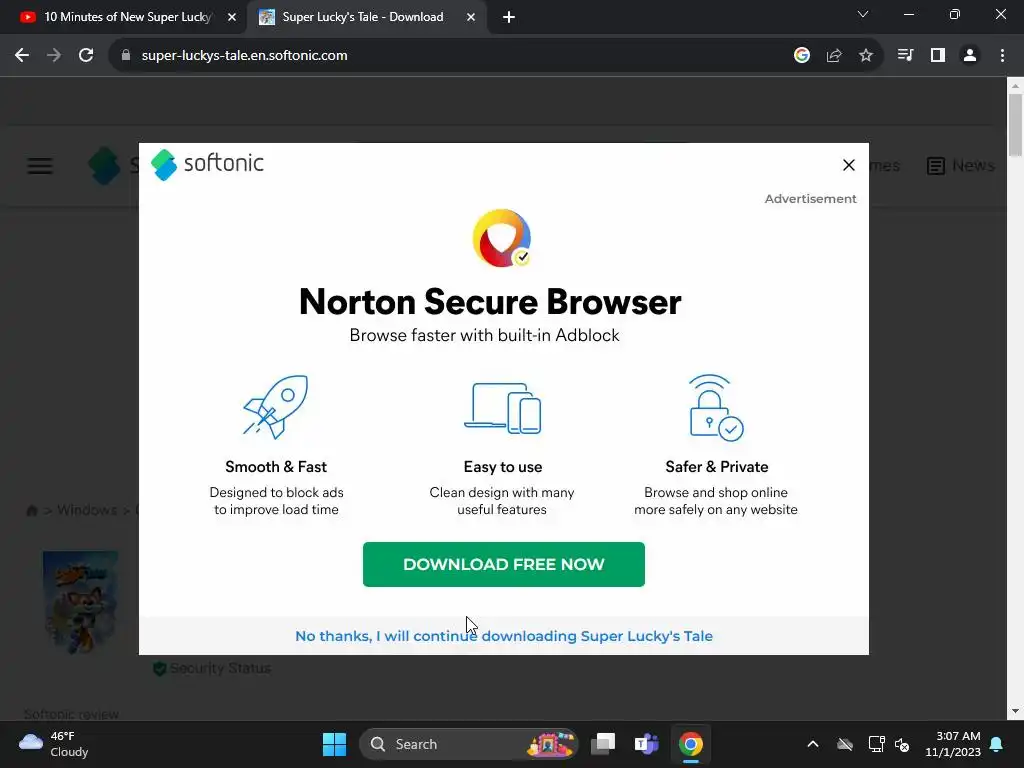View site information via the lock icon

tap(126, 56)
